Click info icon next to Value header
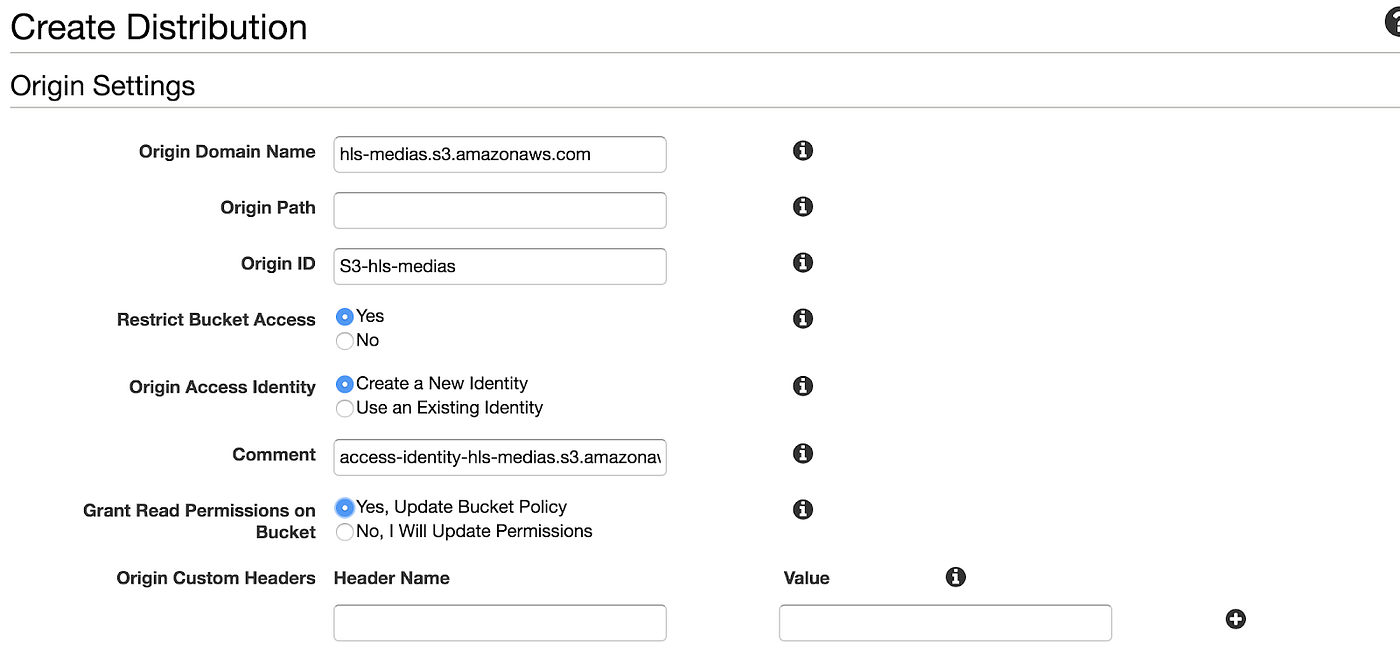Viewport: 1400px width, 663px height. 955,576
